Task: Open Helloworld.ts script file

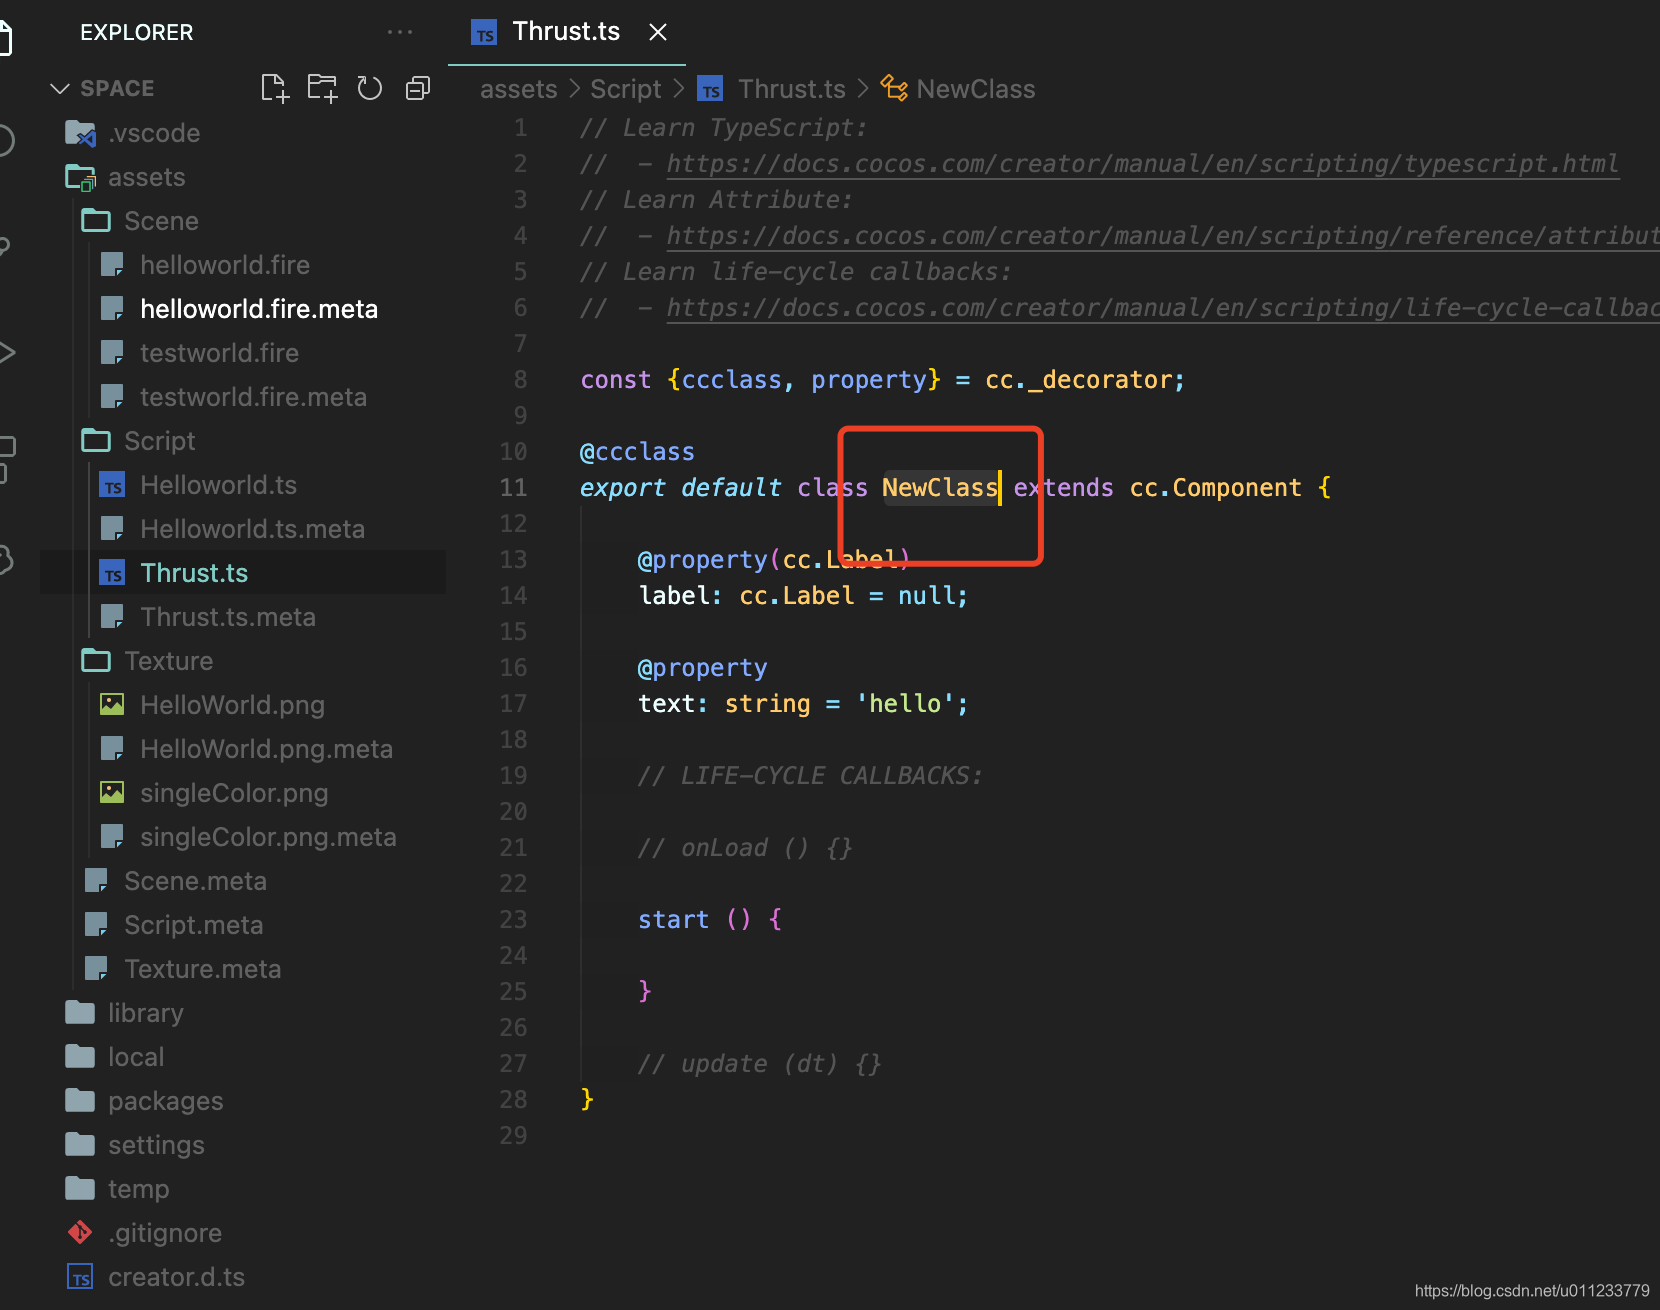Action: pos(218,485)
